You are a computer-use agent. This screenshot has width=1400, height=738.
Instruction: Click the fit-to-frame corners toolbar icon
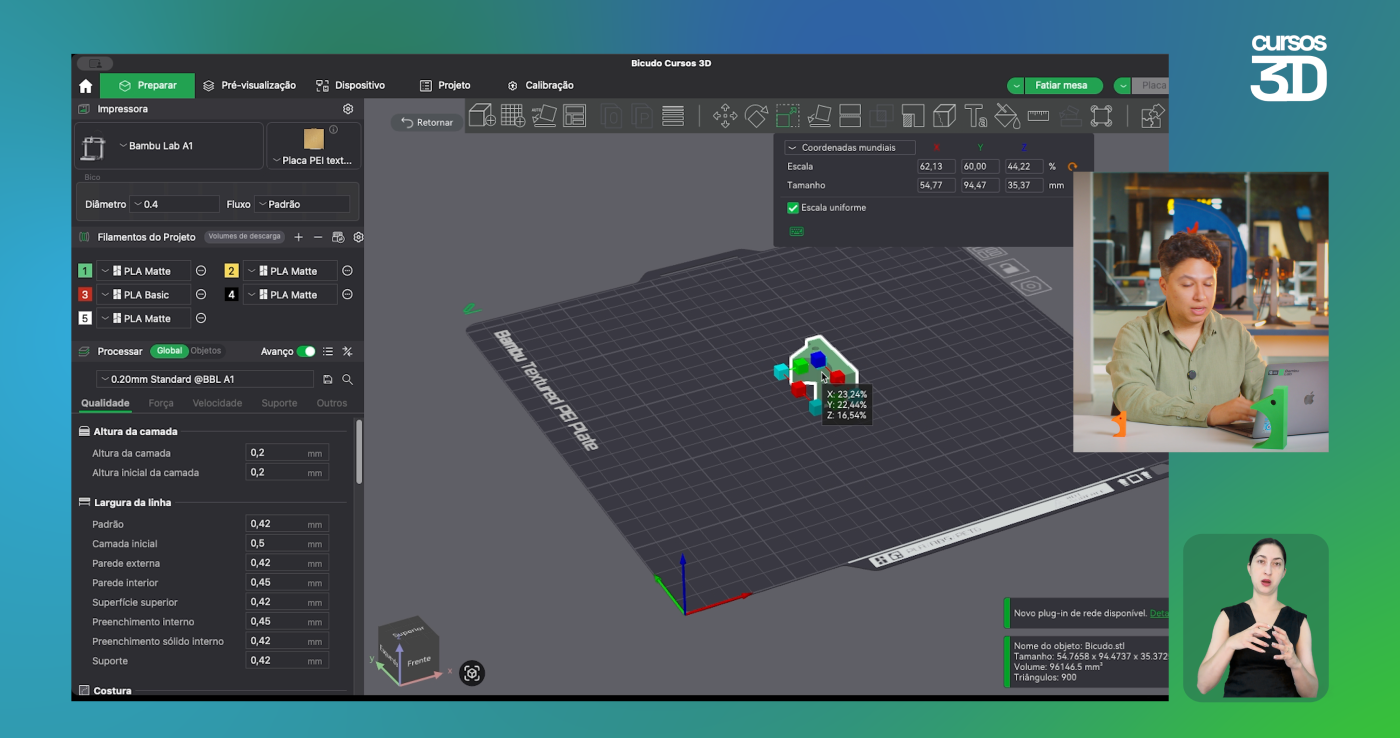tap(1101, 116)
